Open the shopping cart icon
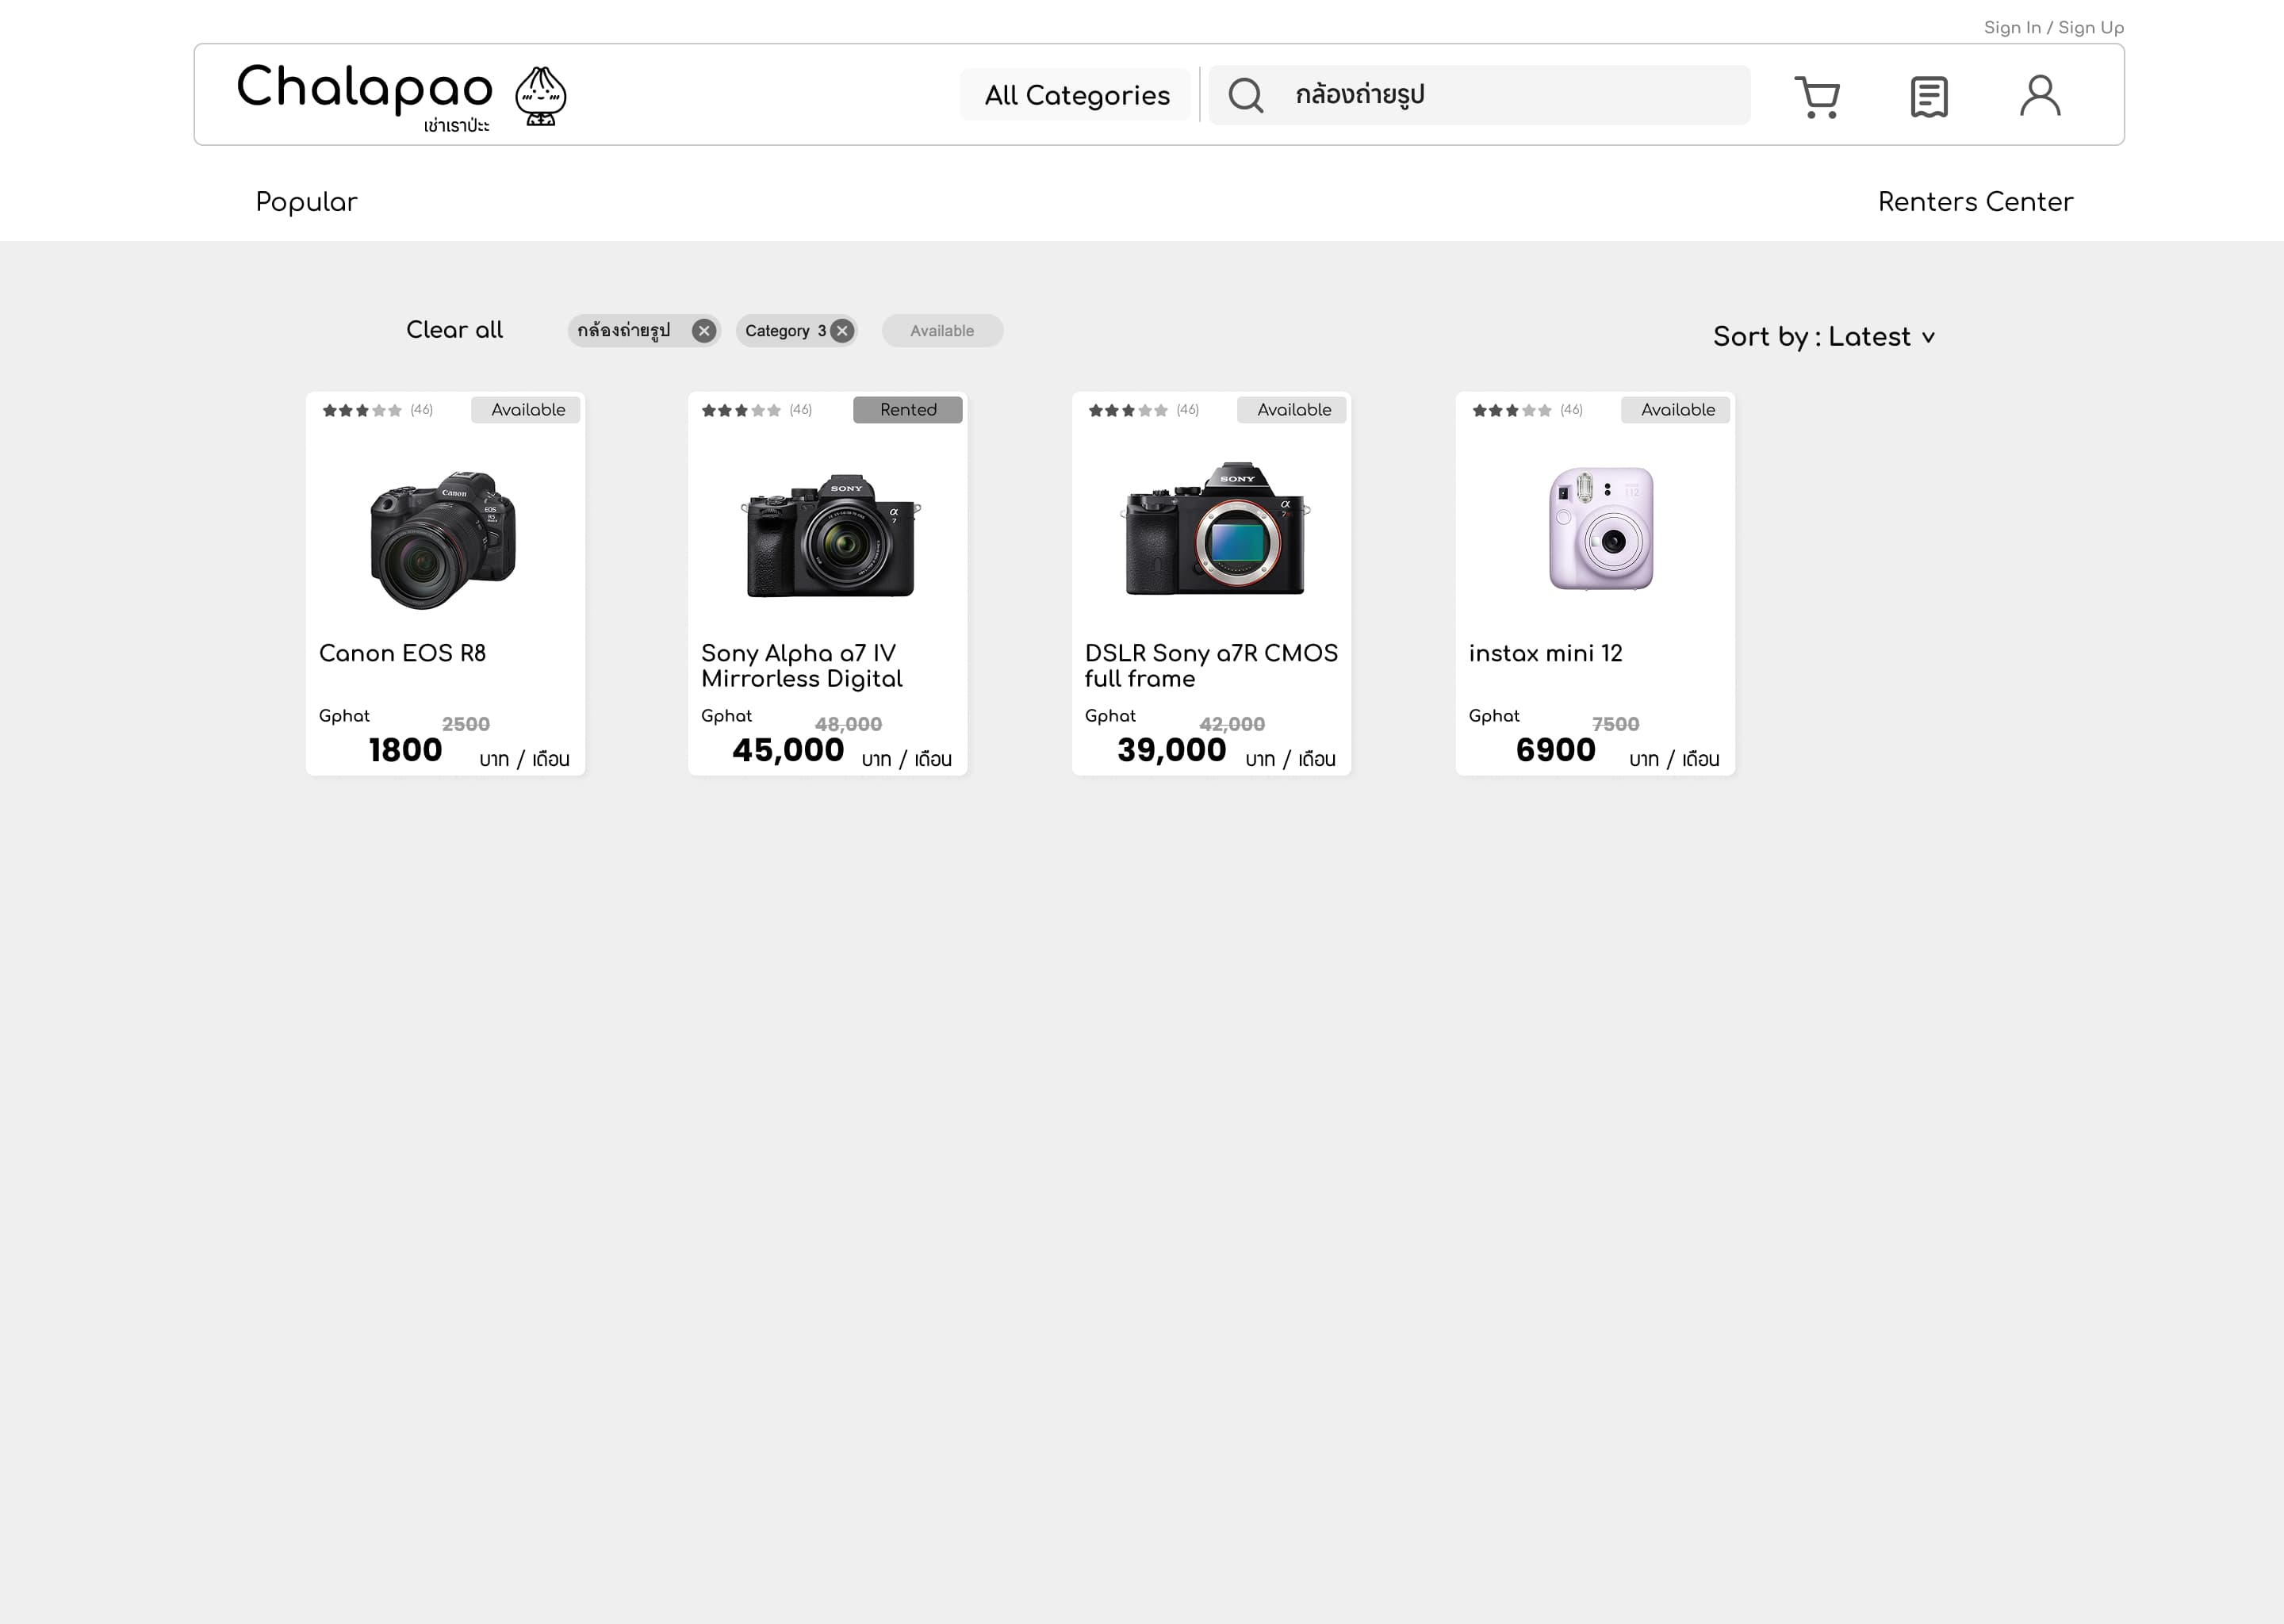The image size is (2284, 1624). point(1816,97)
